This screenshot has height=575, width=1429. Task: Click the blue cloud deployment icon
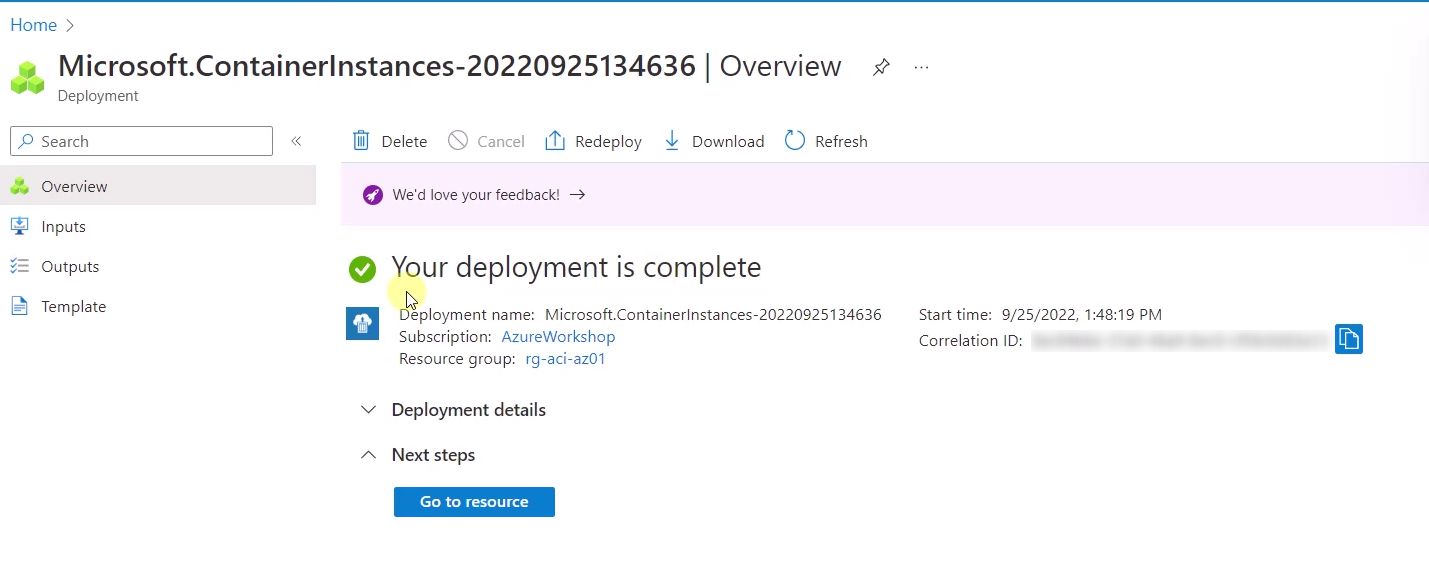pyautogui.click(x=362, y=324)
